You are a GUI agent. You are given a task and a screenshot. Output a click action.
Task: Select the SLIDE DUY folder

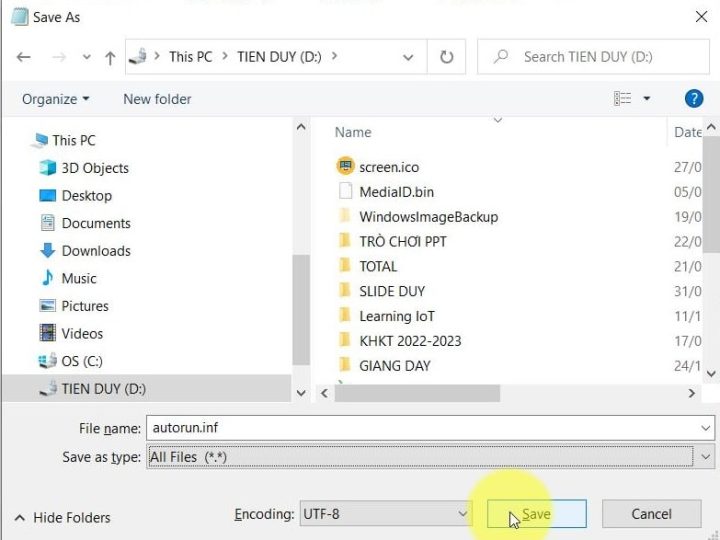(x=392, y=291)
